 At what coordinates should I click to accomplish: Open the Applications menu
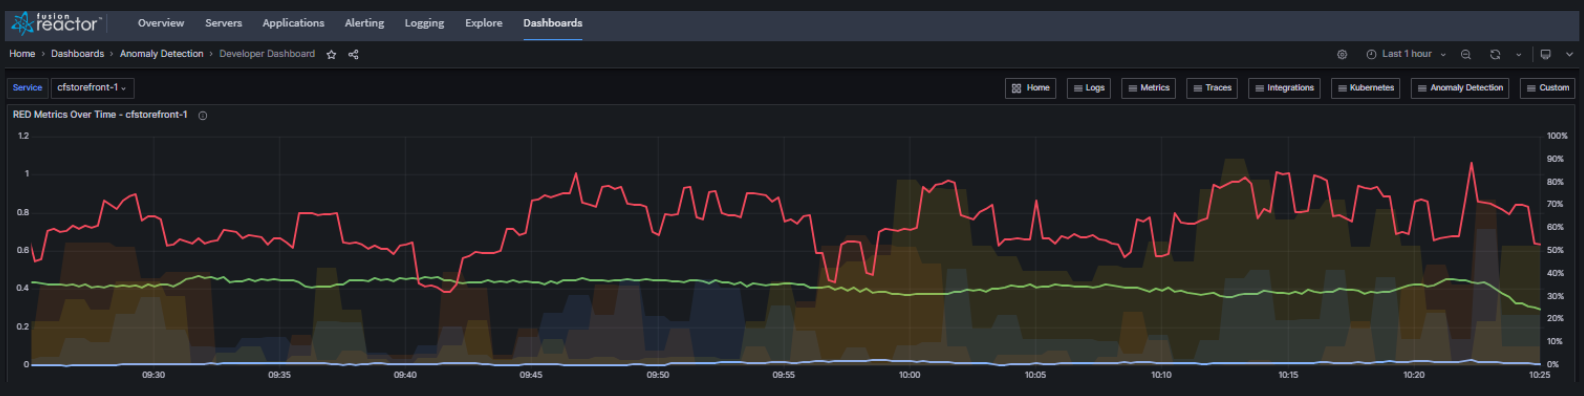point(293,23)
